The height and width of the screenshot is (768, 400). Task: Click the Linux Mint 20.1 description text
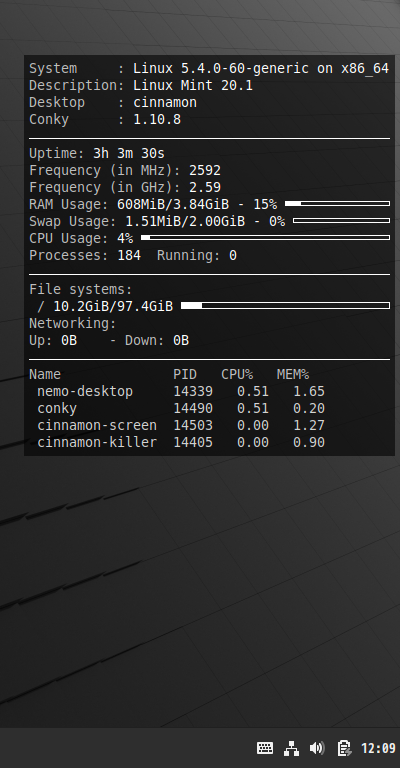coord(193,85)
